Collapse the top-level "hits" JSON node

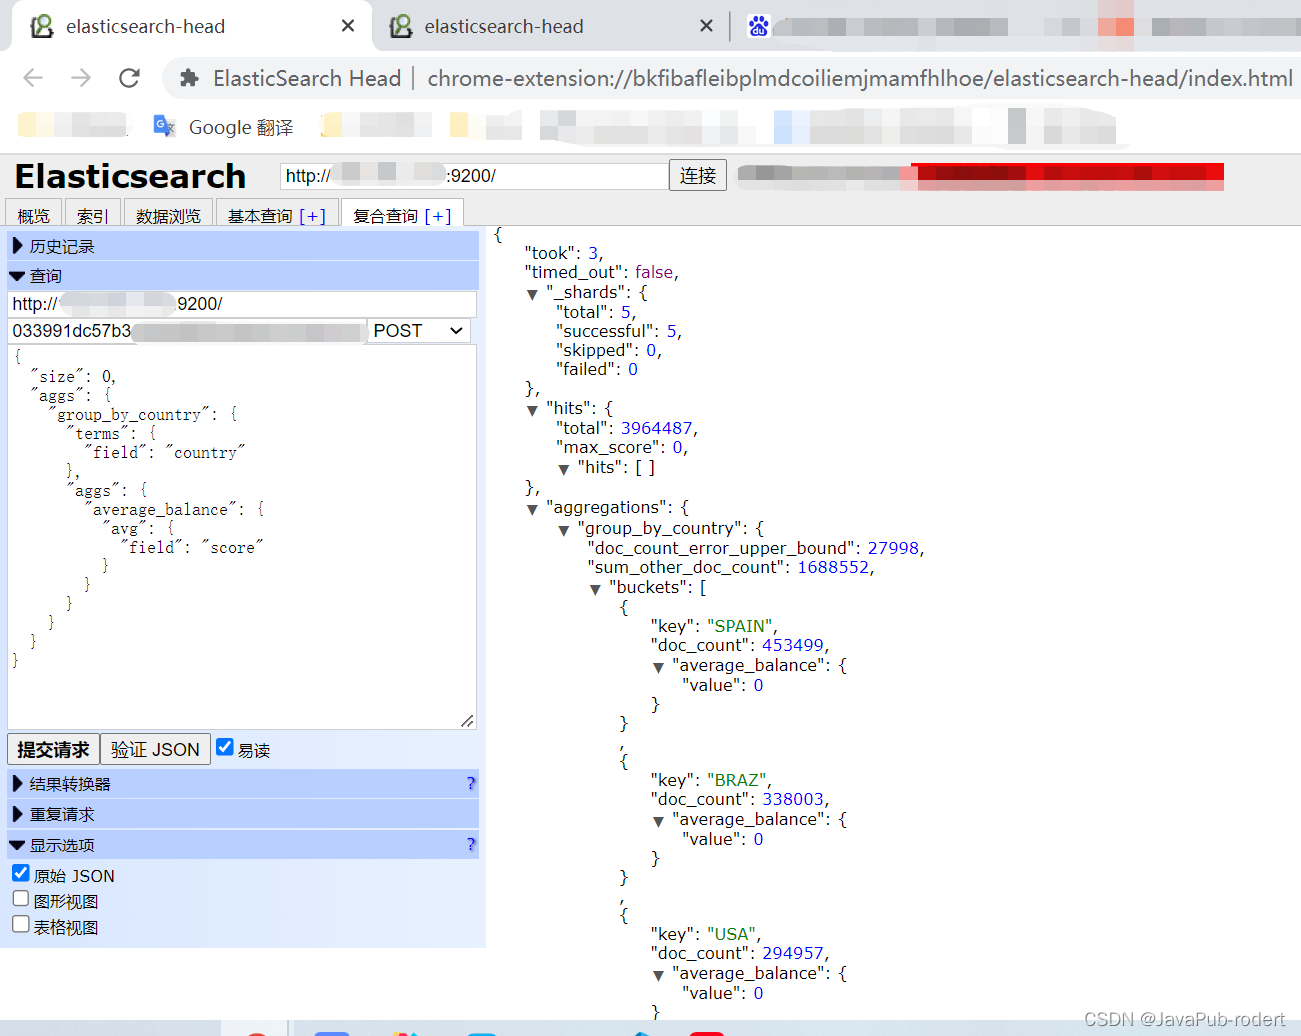click(532, 410)
